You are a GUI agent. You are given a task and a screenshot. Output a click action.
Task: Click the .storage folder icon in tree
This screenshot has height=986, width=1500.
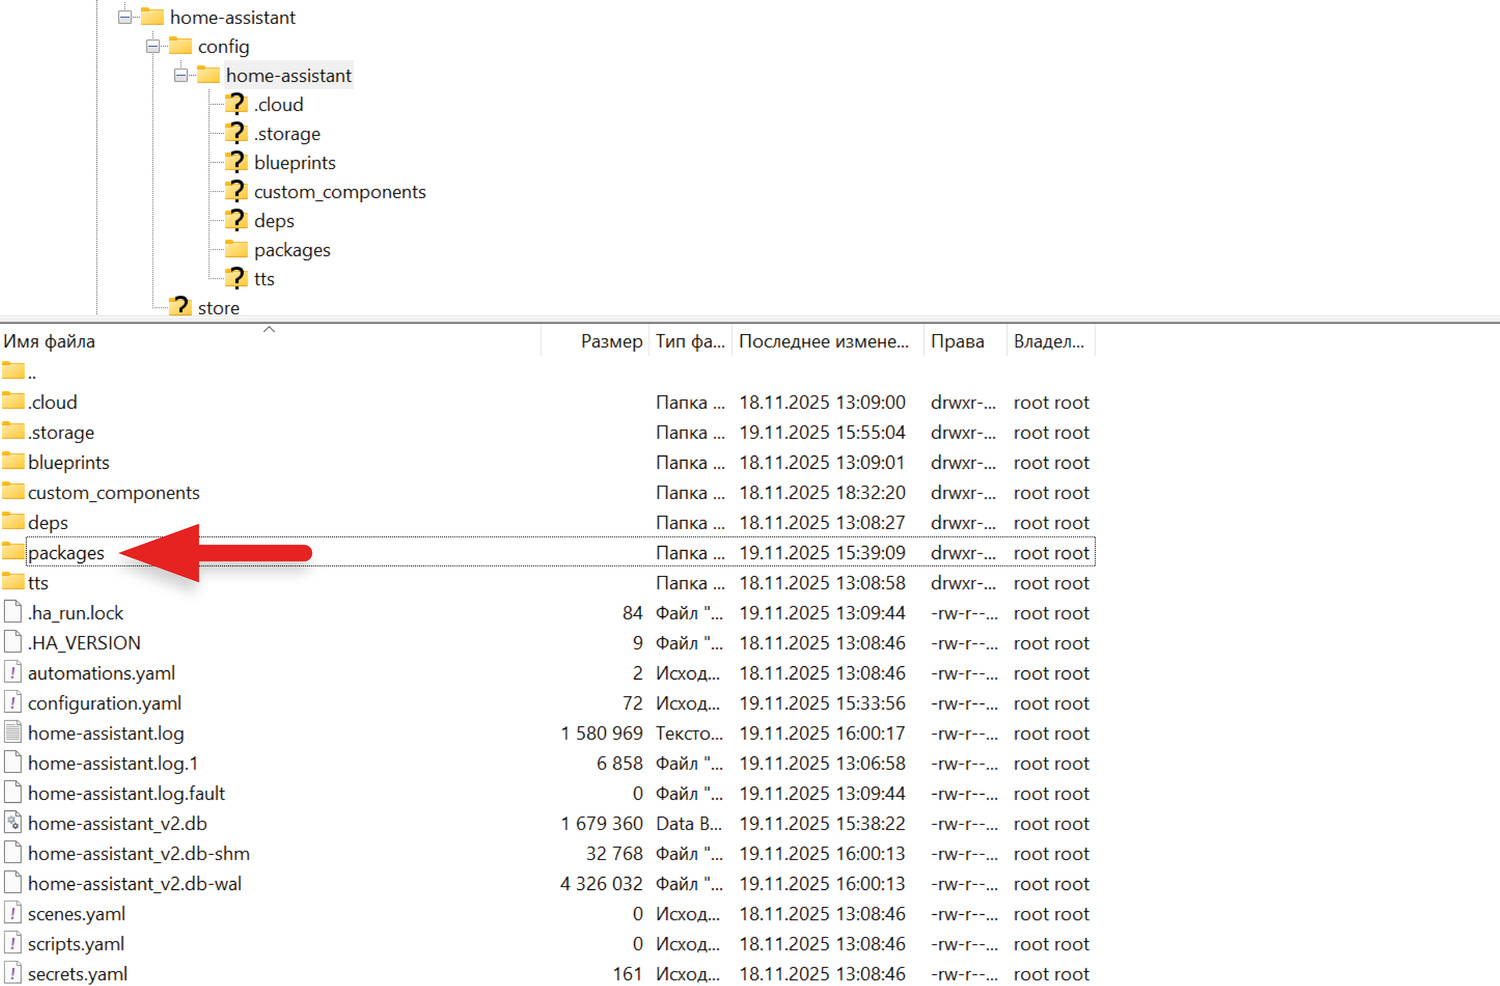click(236, 133)
